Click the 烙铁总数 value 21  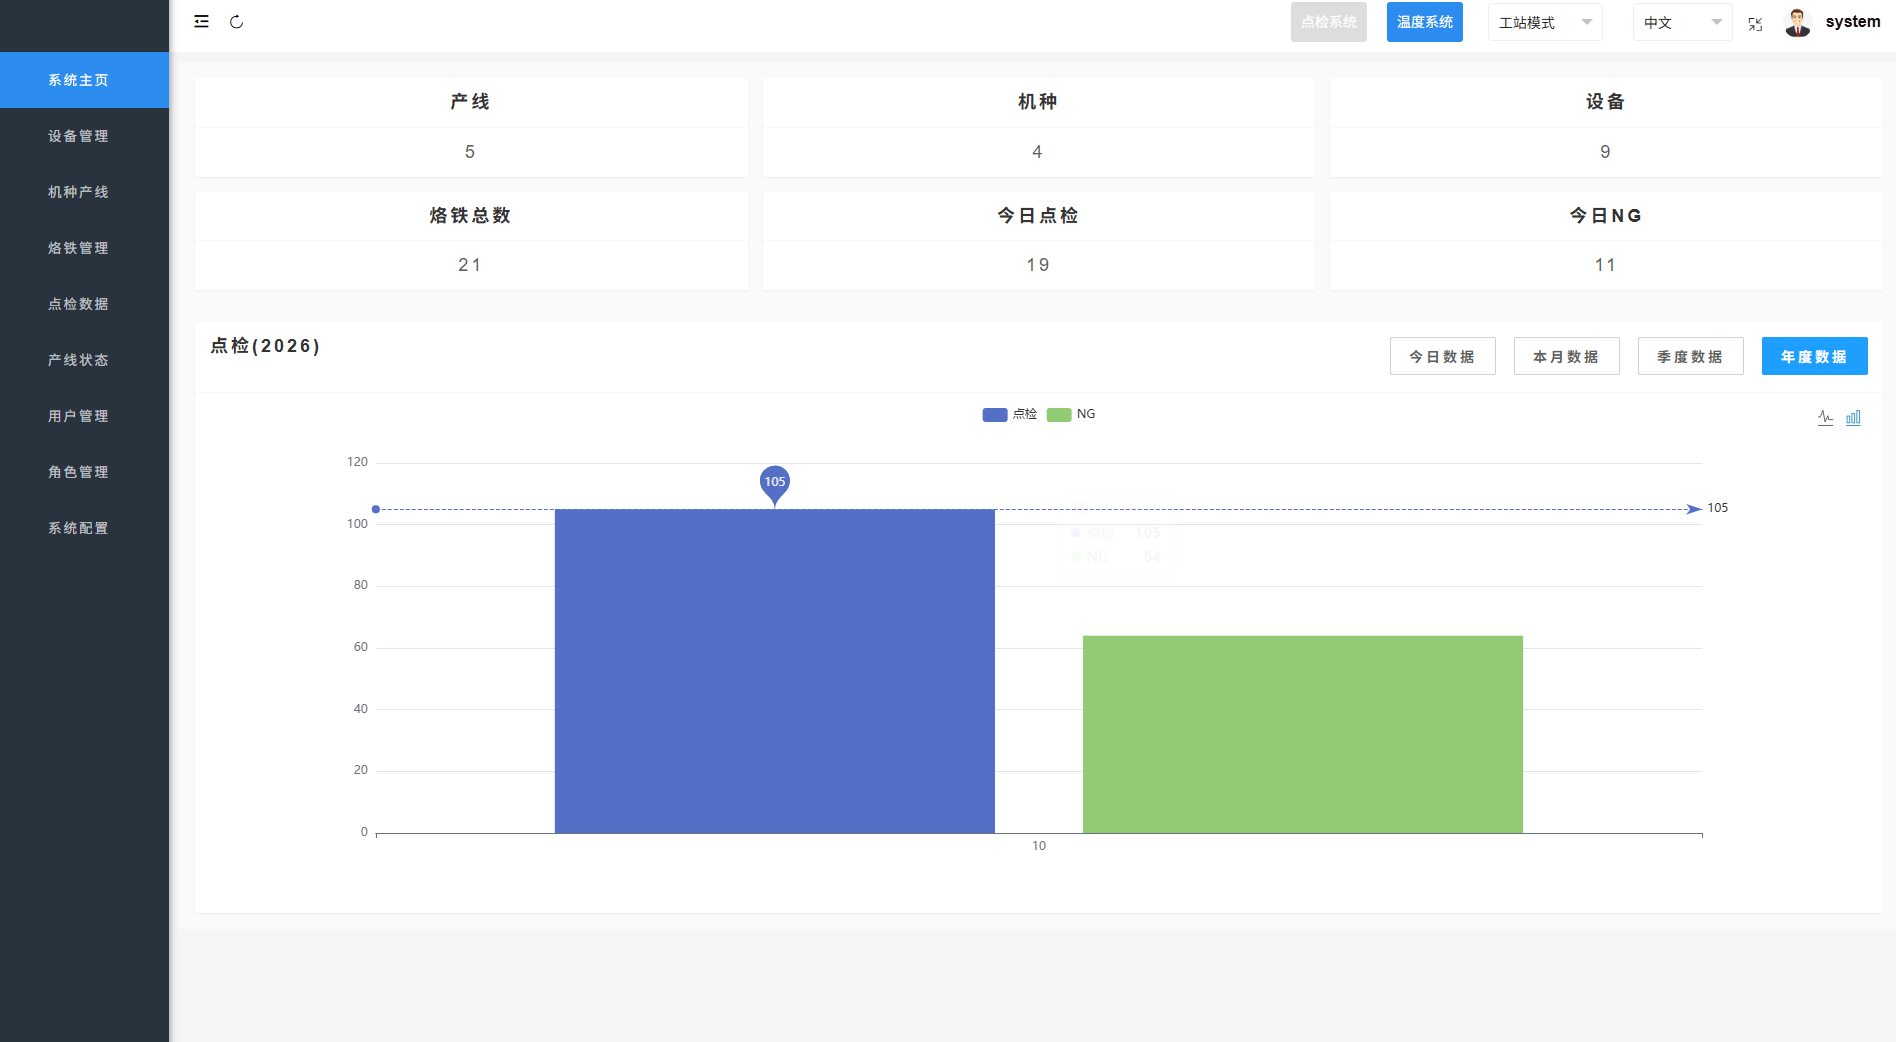pyautogui.click(x=470, y=265)
